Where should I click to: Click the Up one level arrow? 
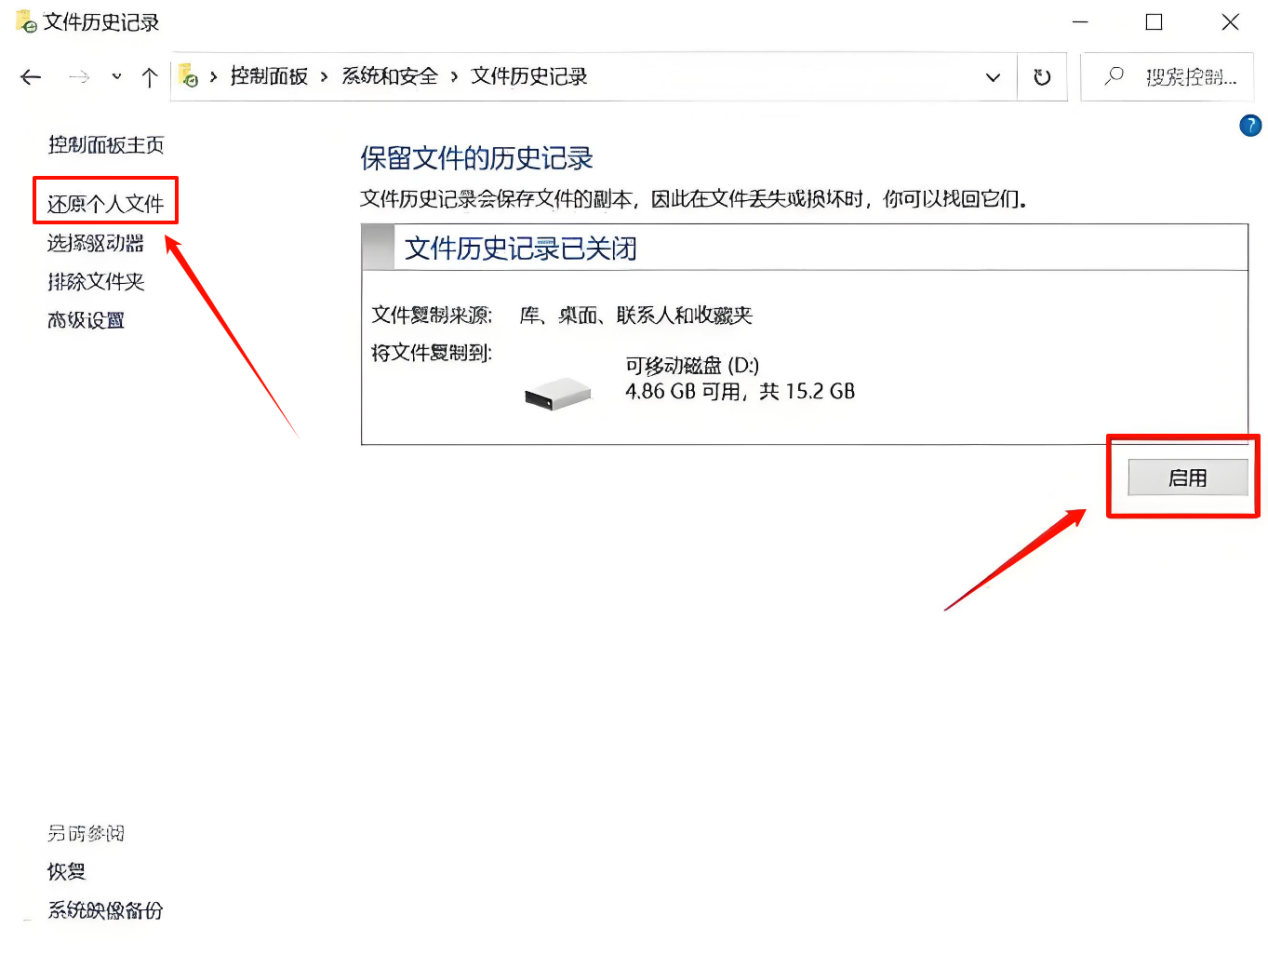(x=149, y=77)
